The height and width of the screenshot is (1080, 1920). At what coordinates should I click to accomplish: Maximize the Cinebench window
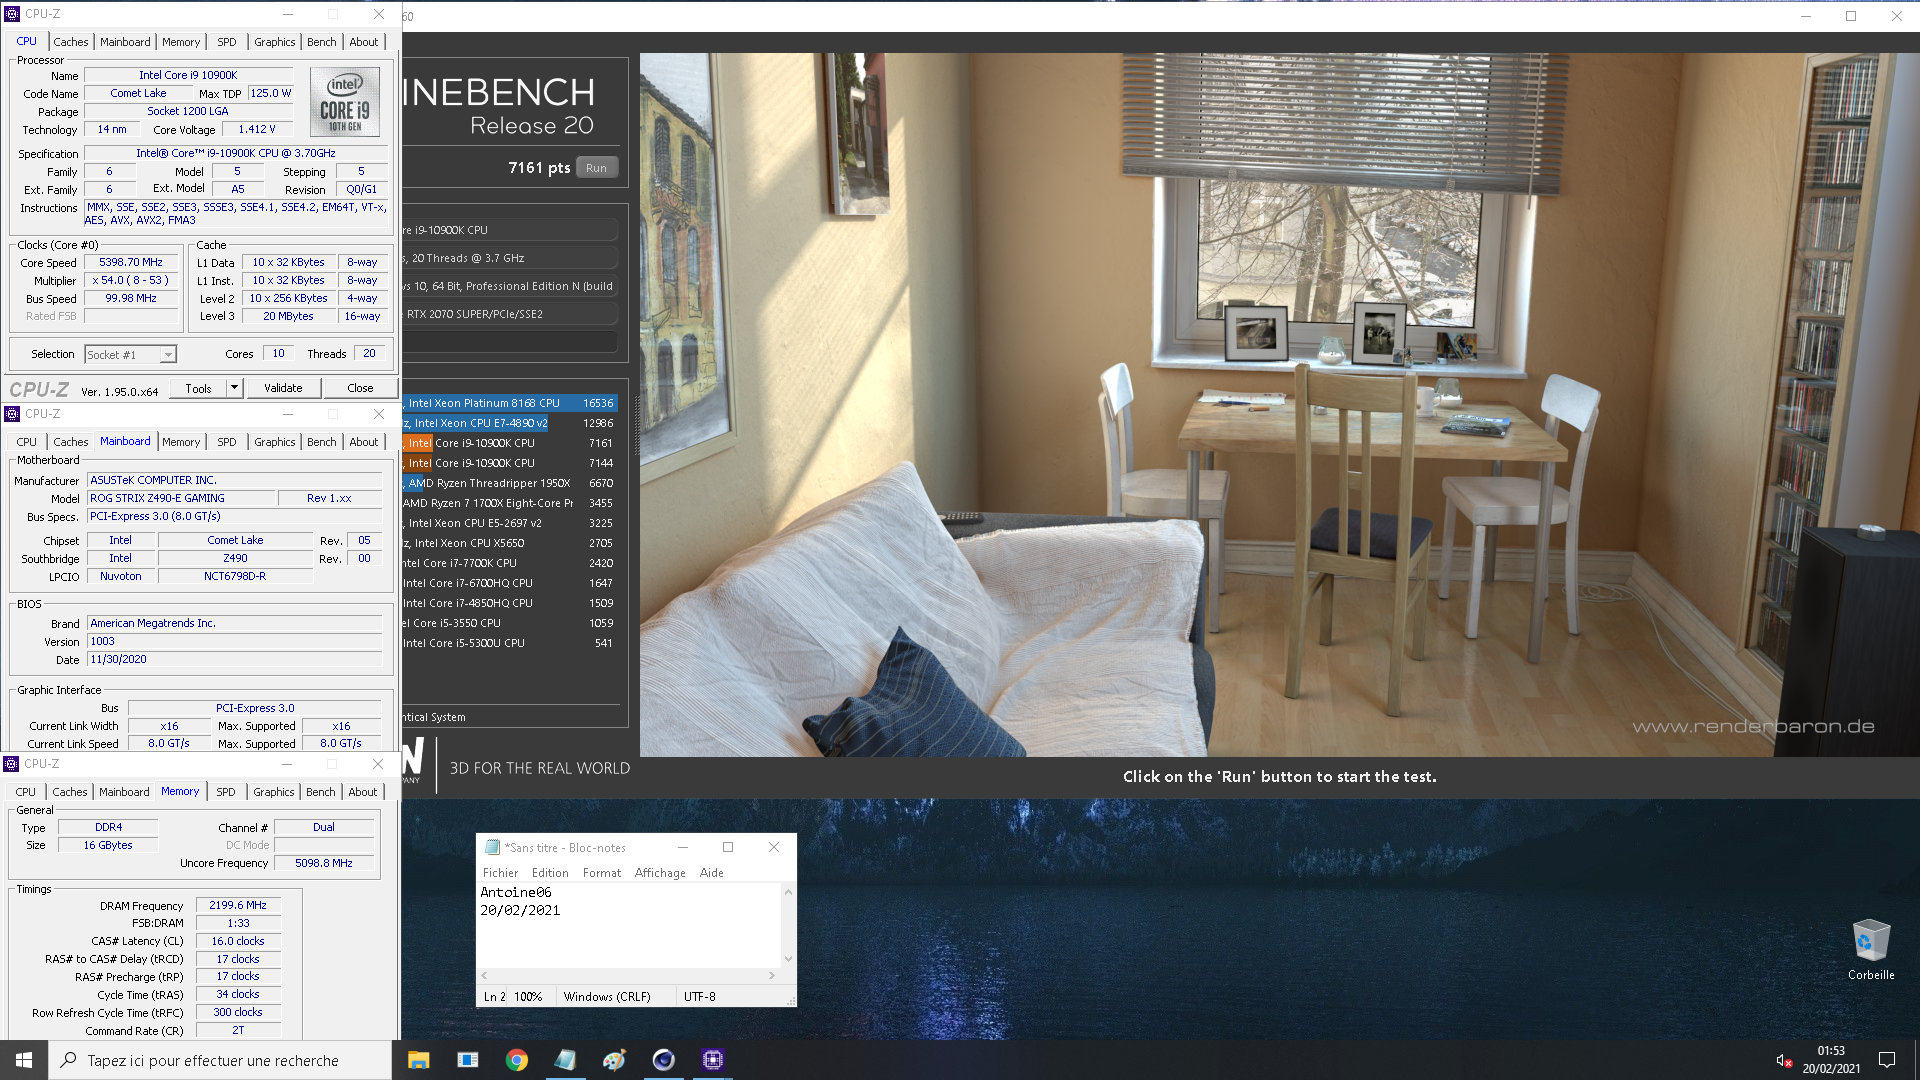pos(1851,16)
